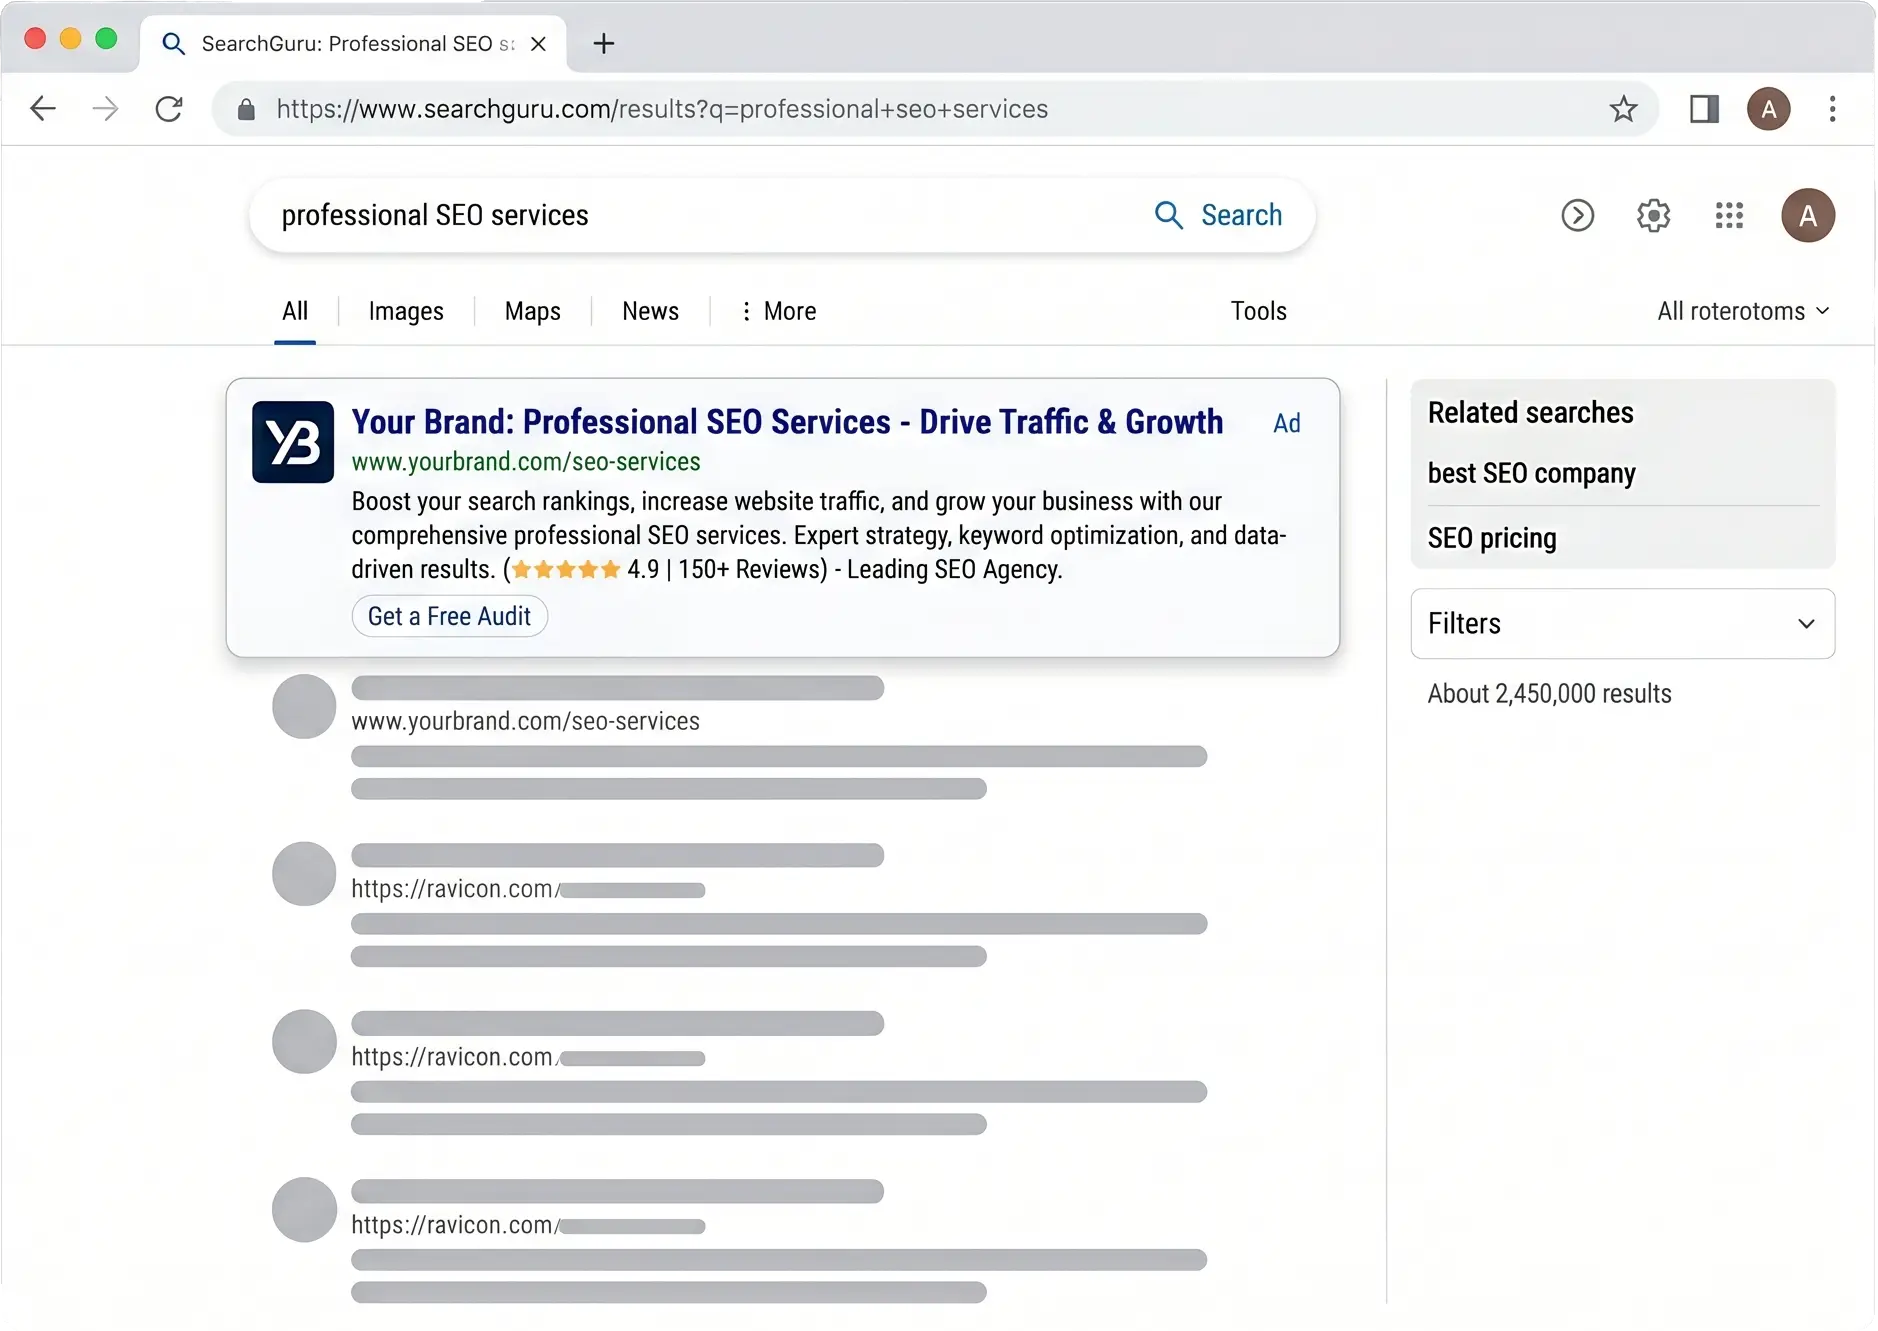Click the Get a Free Audit button
1878x1331 pixels.
point(450,616)
